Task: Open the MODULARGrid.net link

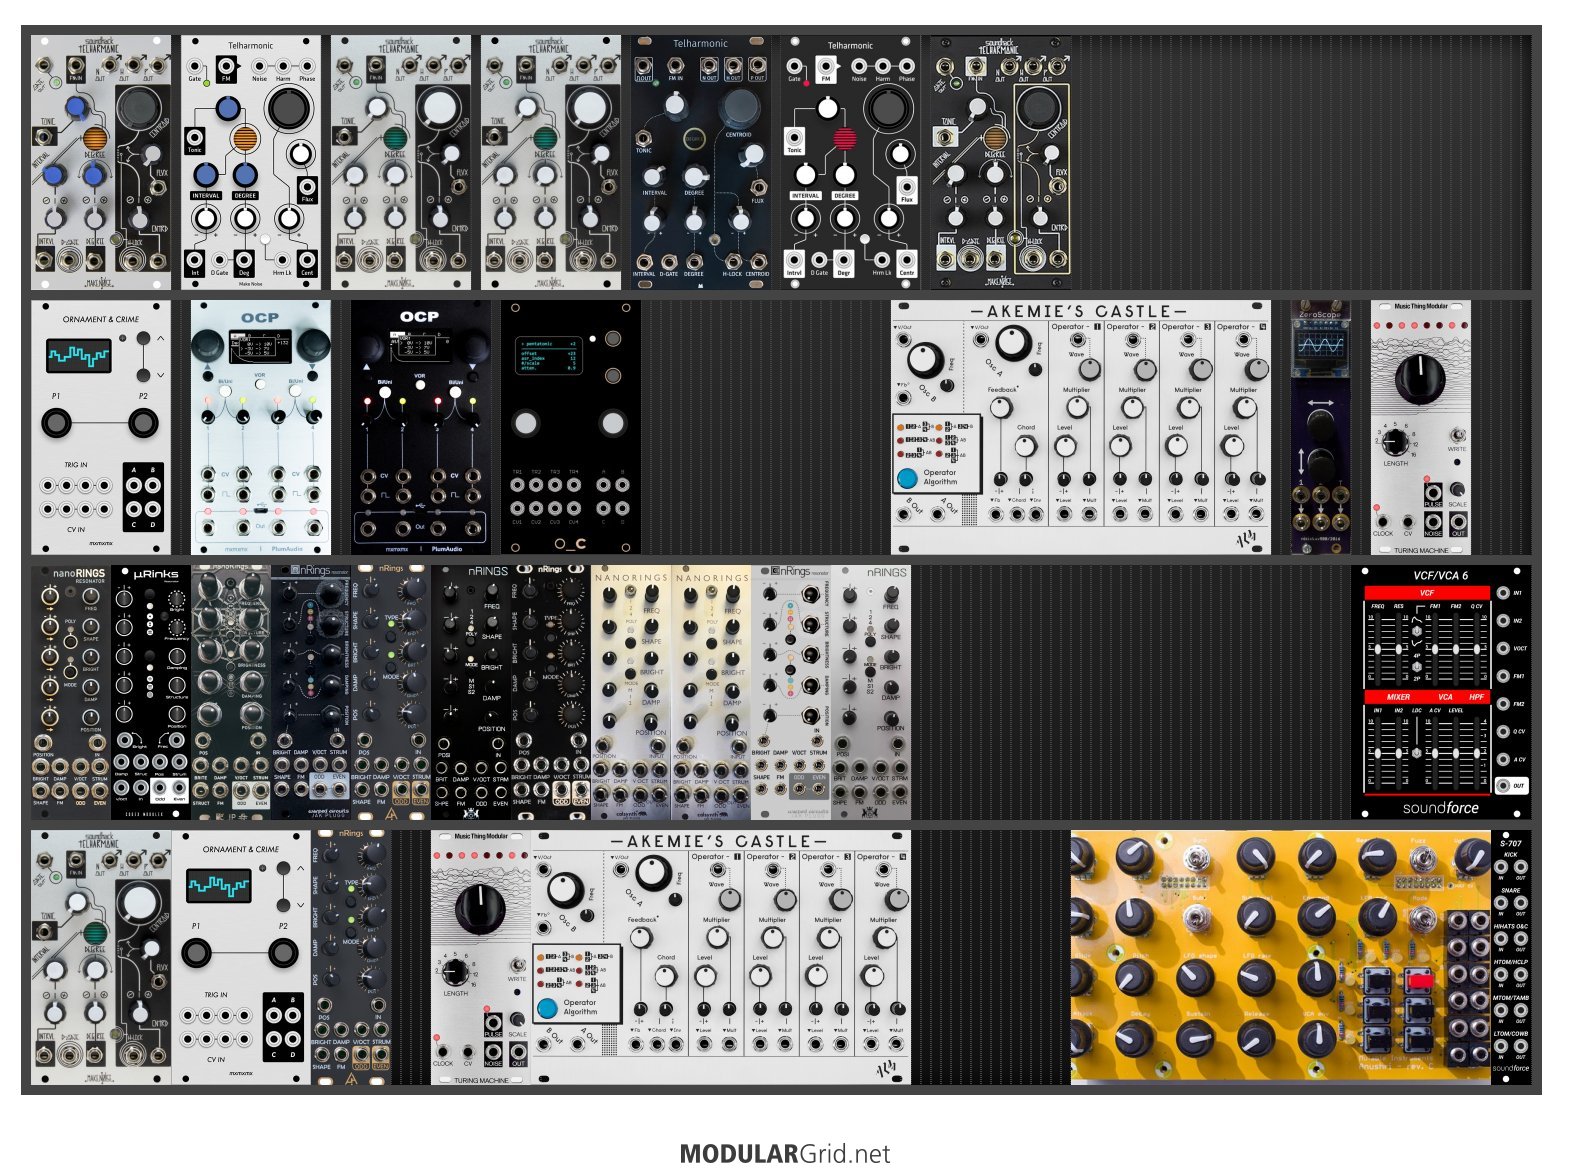Action: pyautogui.click(x=785, y=1154)
